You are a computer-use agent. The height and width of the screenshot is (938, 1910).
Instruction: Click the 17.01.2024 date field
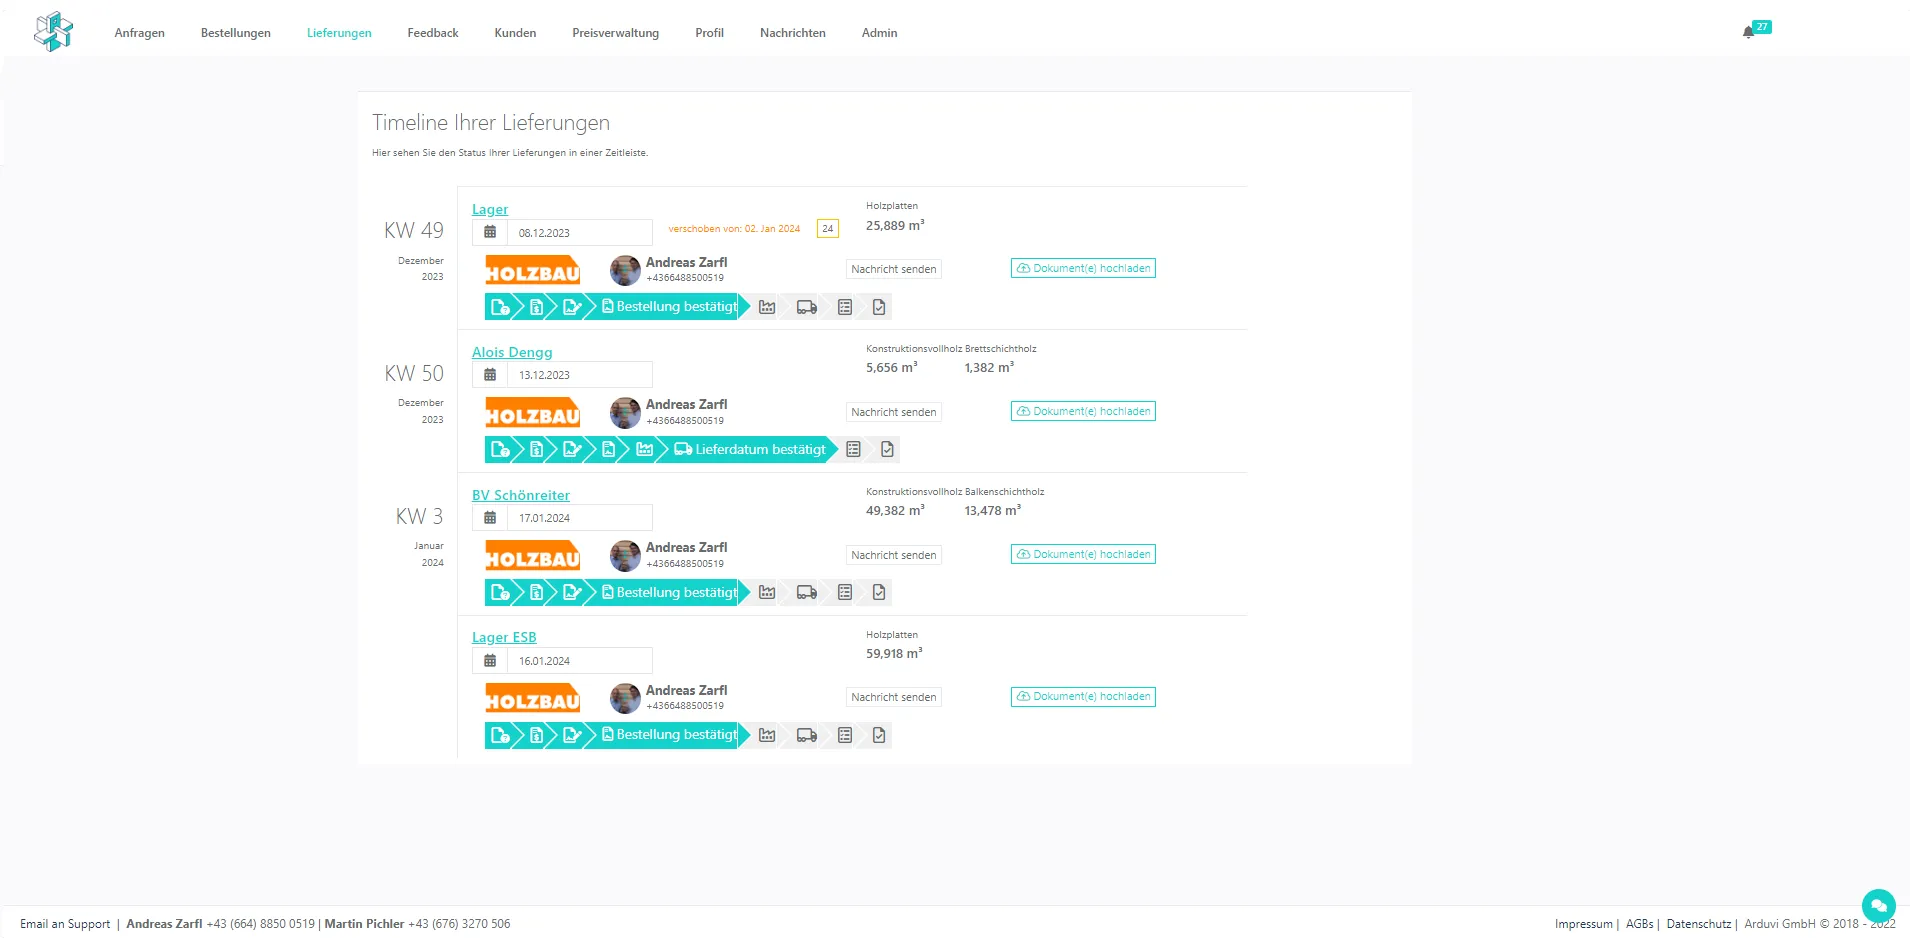click(x=580, y=518)
